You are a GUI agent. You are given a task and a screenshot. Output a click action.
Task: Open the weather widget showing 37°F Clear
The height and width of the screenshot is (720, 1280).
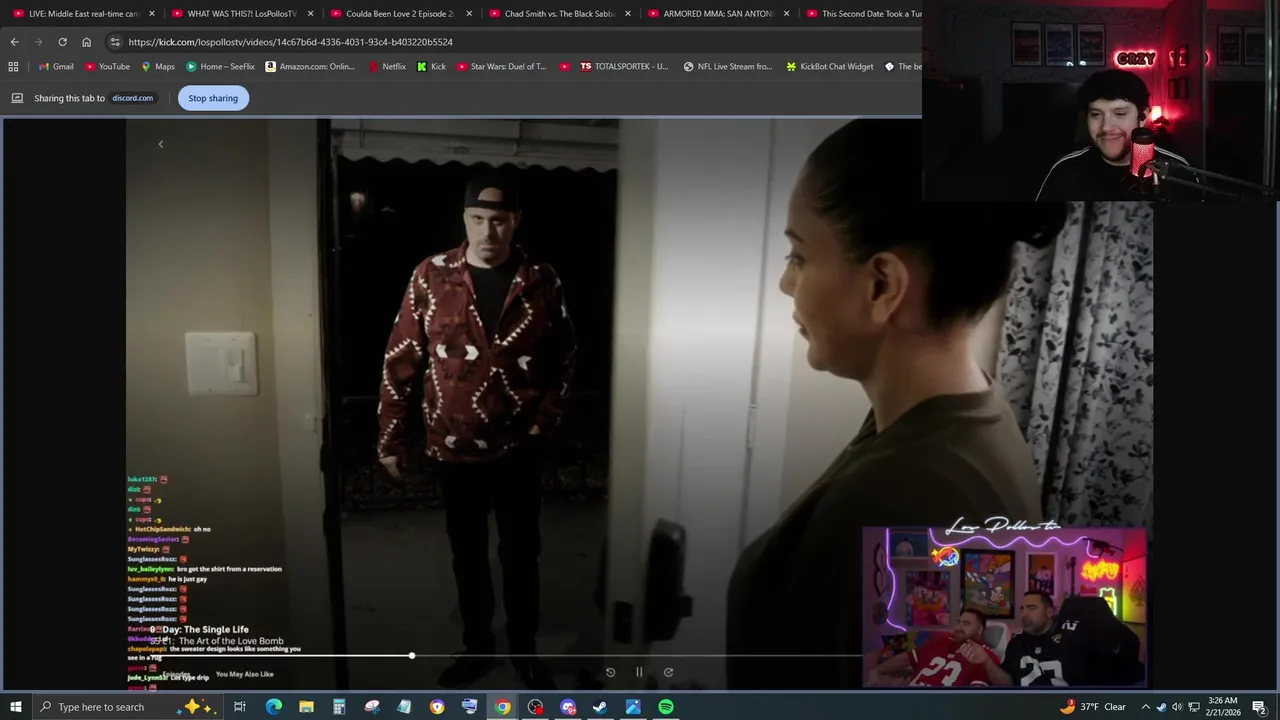pos(1093,707)
